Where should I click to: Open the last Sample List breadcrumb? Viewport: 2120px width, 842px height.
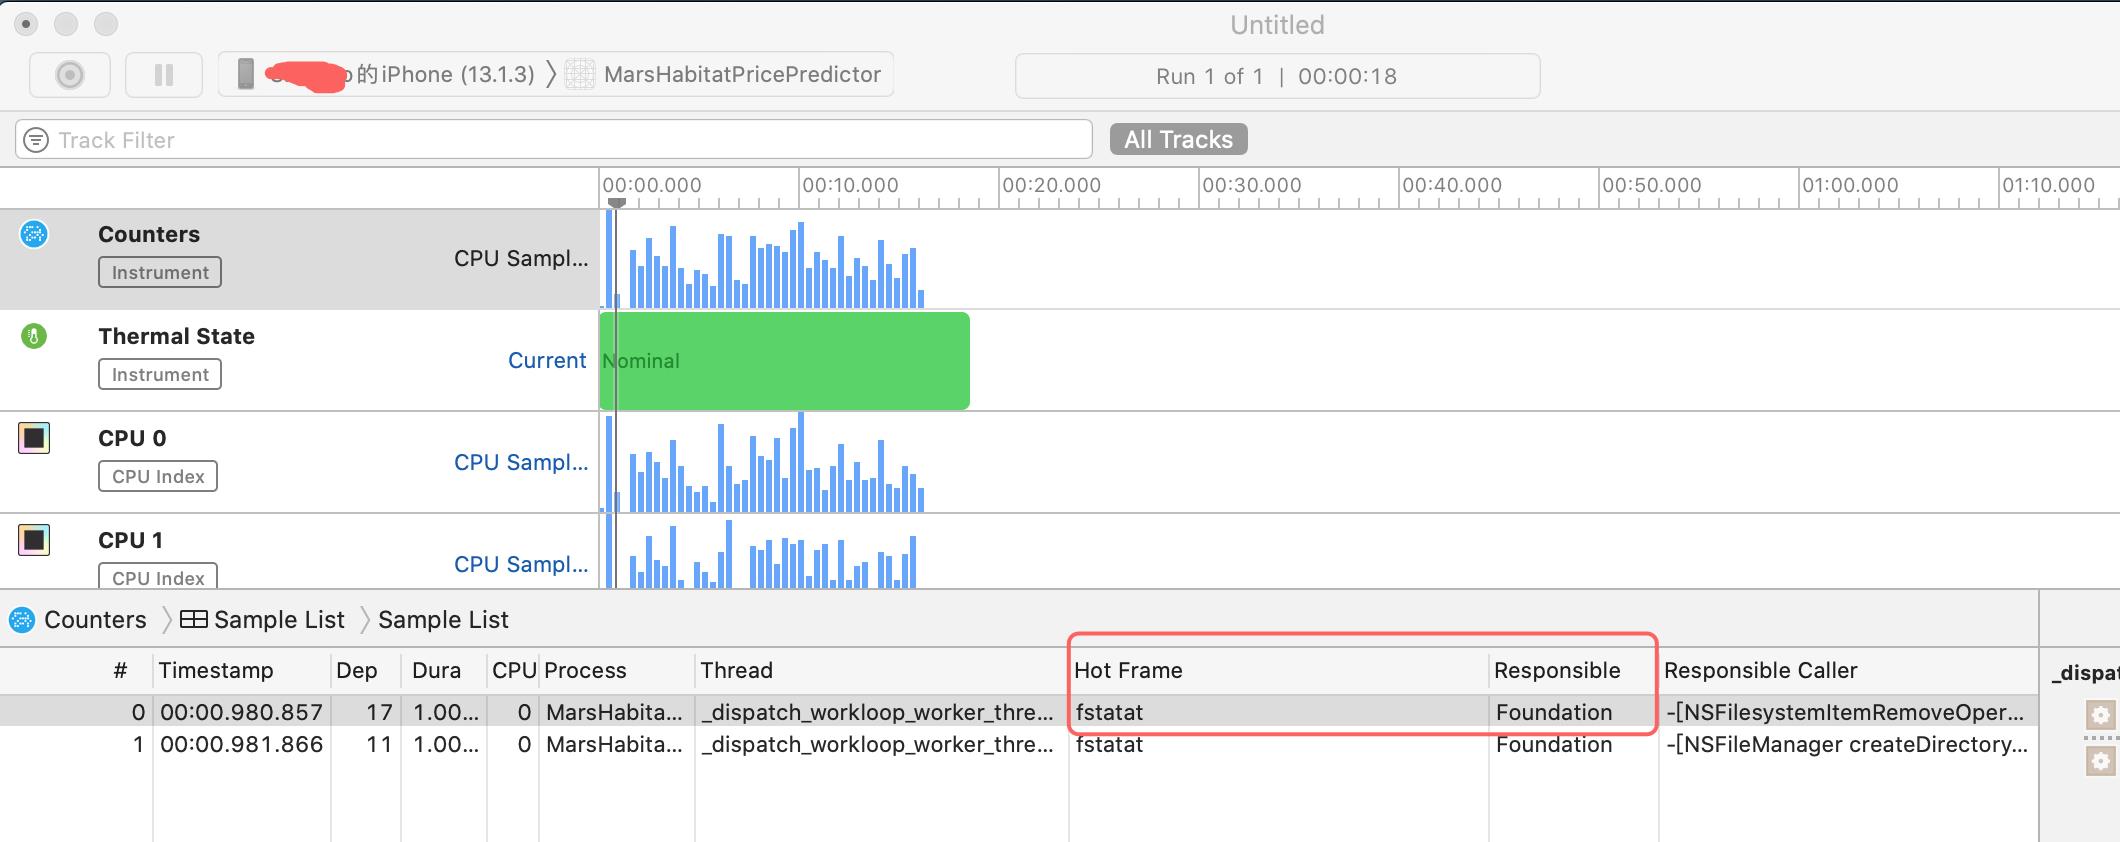(x=443, y=620)
